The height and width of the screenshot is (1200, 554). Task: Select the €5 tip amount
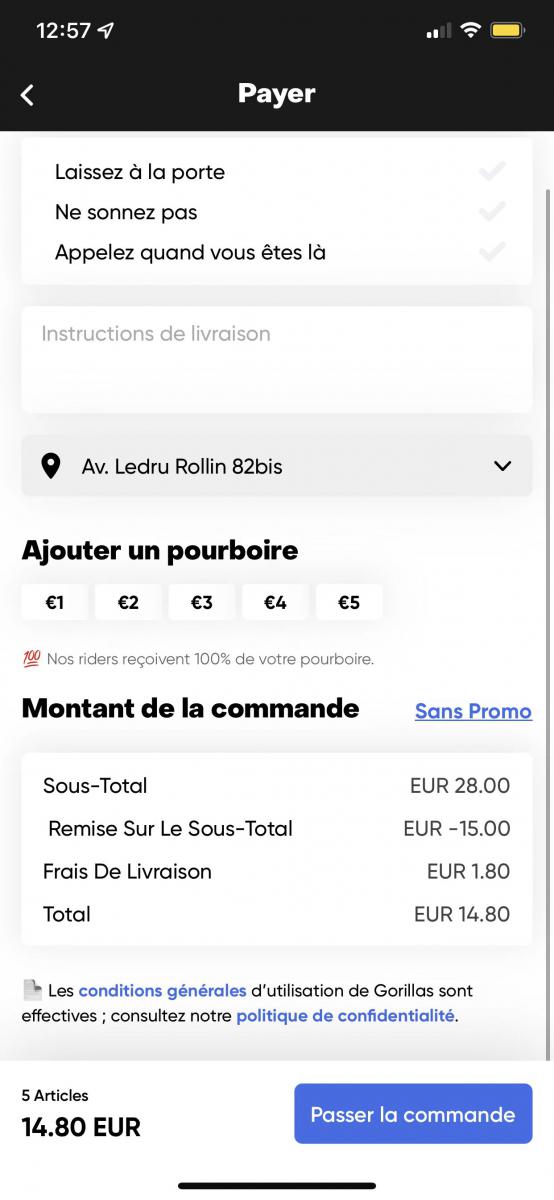coord(349,602)
